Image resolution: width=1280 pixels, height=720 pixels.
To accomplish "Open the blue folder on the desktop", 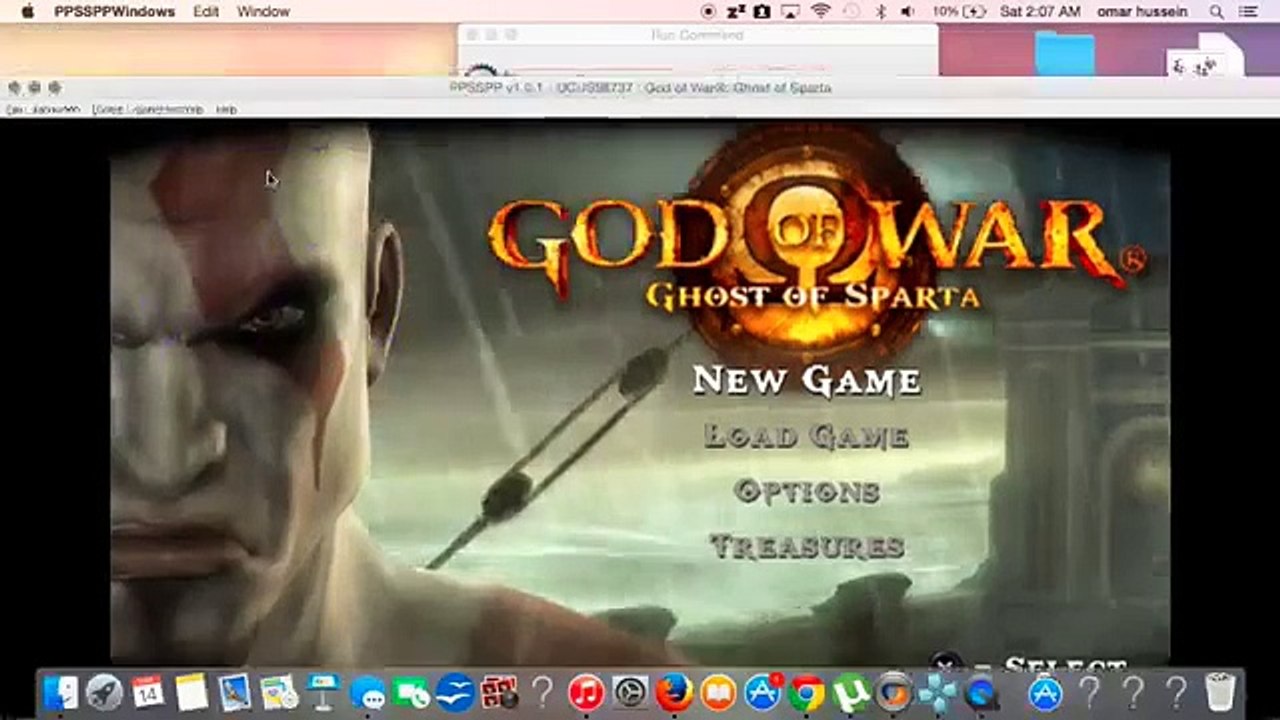I will point(1064,53).
